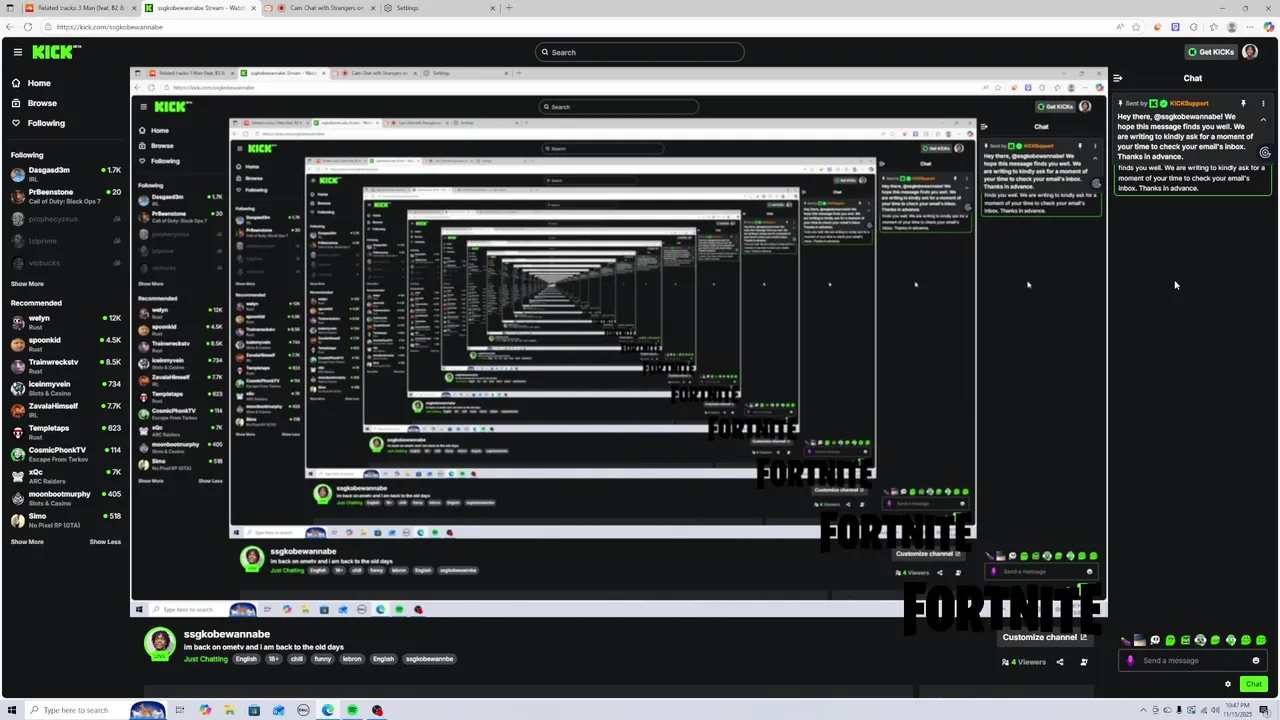
Task: Reload the page
Action: click(28, 27)
